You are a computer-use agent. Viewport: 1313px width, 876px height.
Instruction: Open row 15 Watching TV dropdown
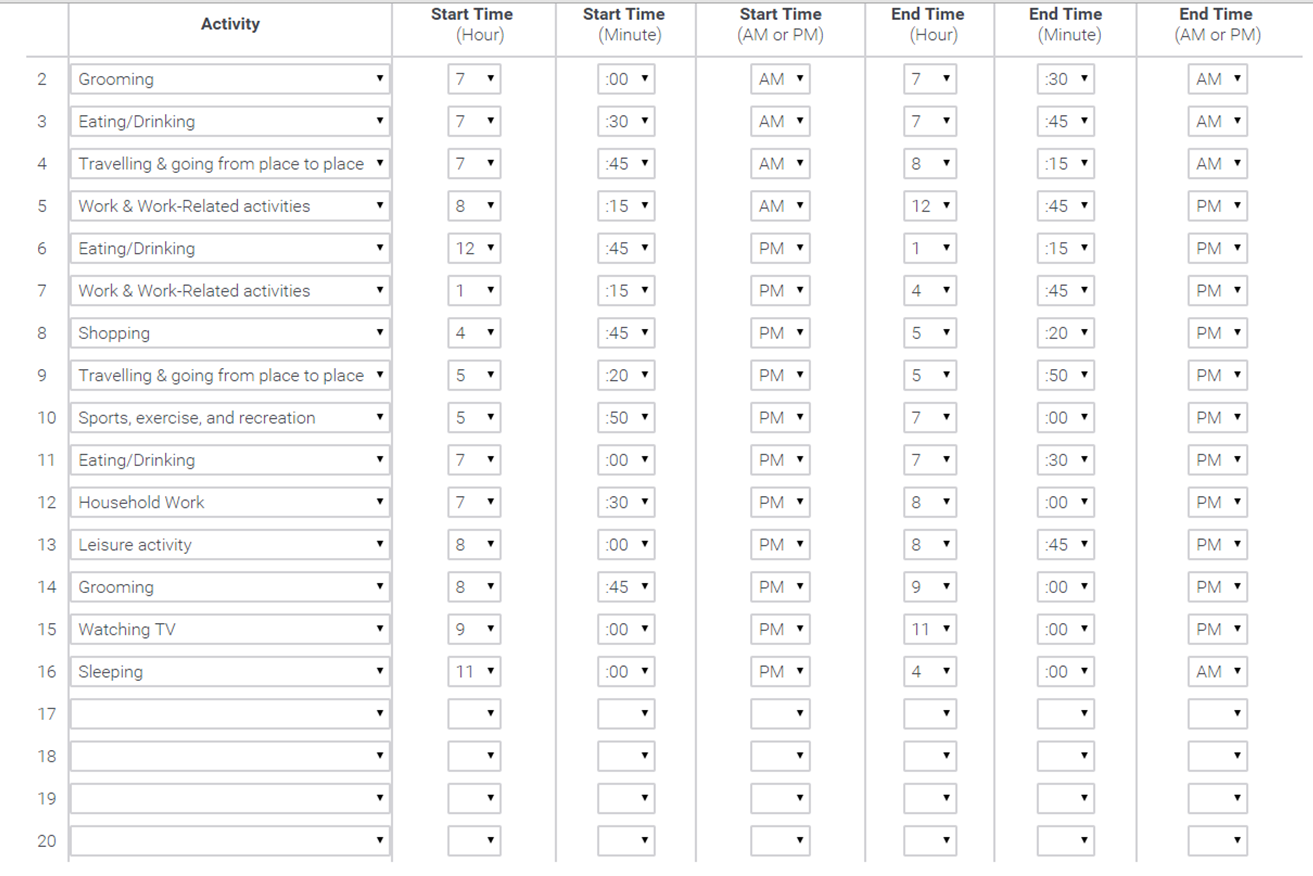(229, 630)
